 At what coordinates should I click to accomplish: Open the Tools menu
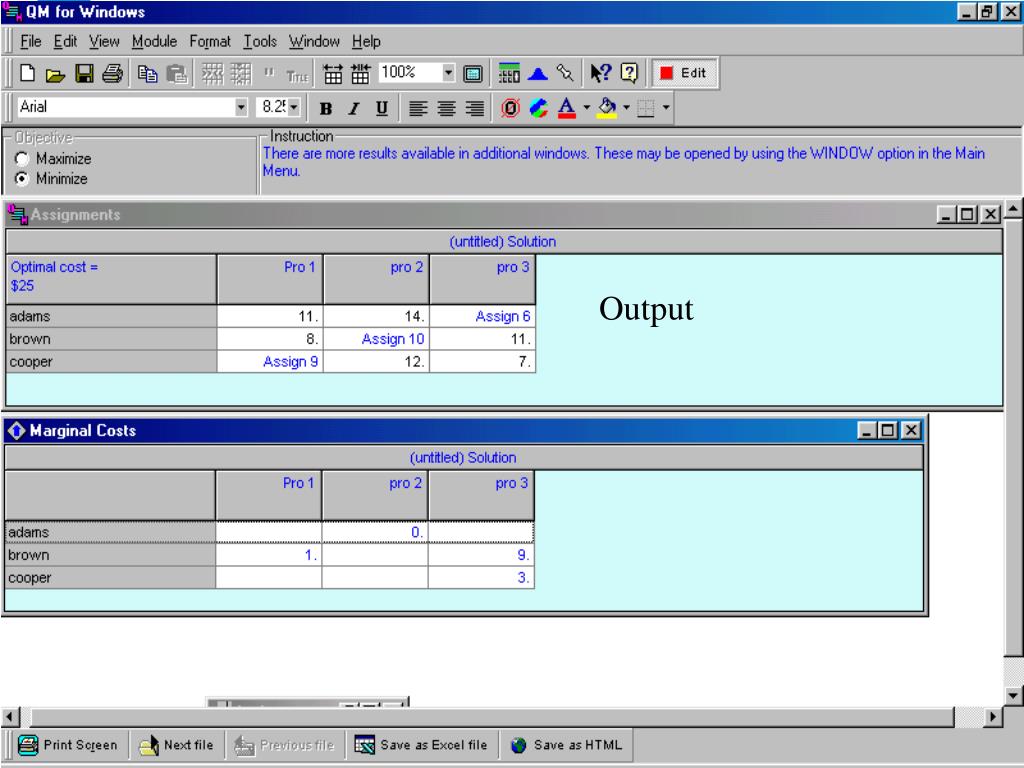[x=260, y=42]
